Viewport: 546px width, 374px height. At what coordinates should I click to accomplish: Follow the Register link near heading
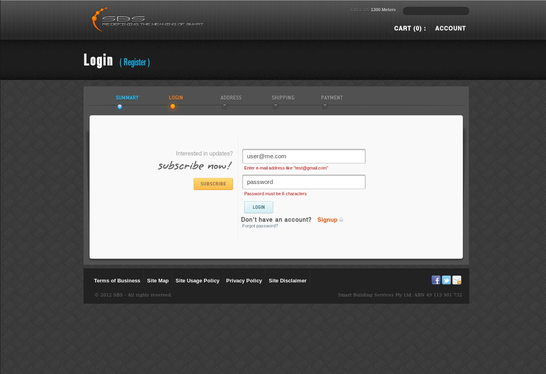pyautogui.click(x=135, y=62)
